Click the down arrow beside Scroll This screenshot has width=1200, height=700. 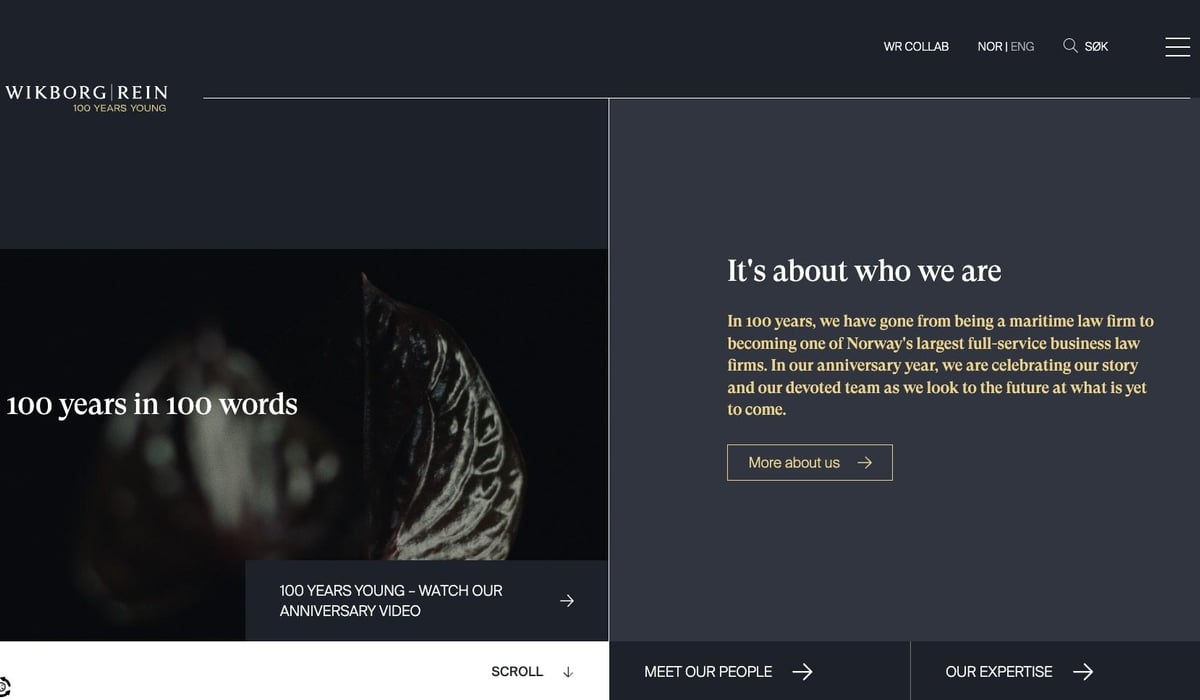click(x=568, y=672)
